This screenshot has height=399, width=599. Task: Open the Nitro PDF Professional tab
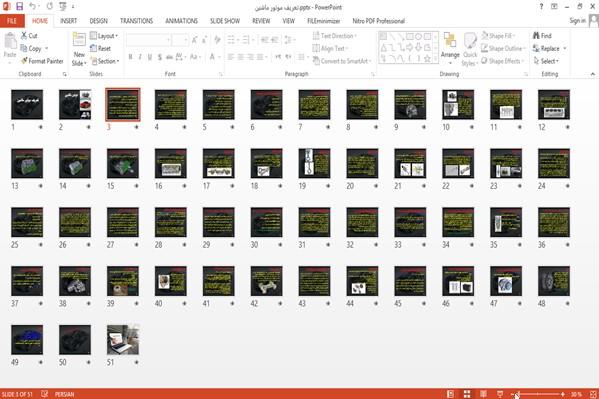point(379,21)
